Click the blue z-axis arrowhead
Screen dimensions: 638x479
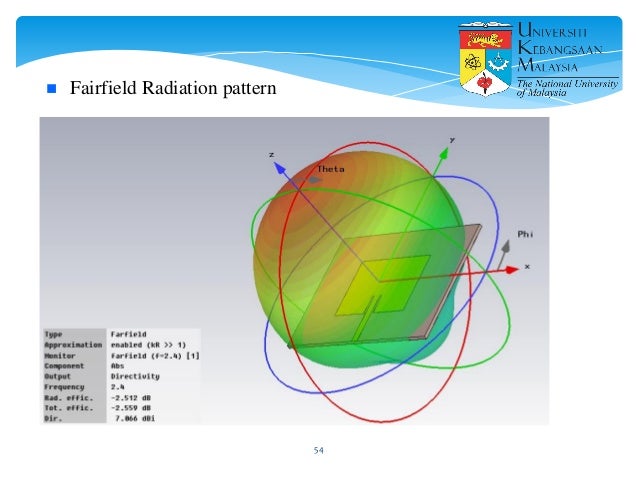pos(280,168)
